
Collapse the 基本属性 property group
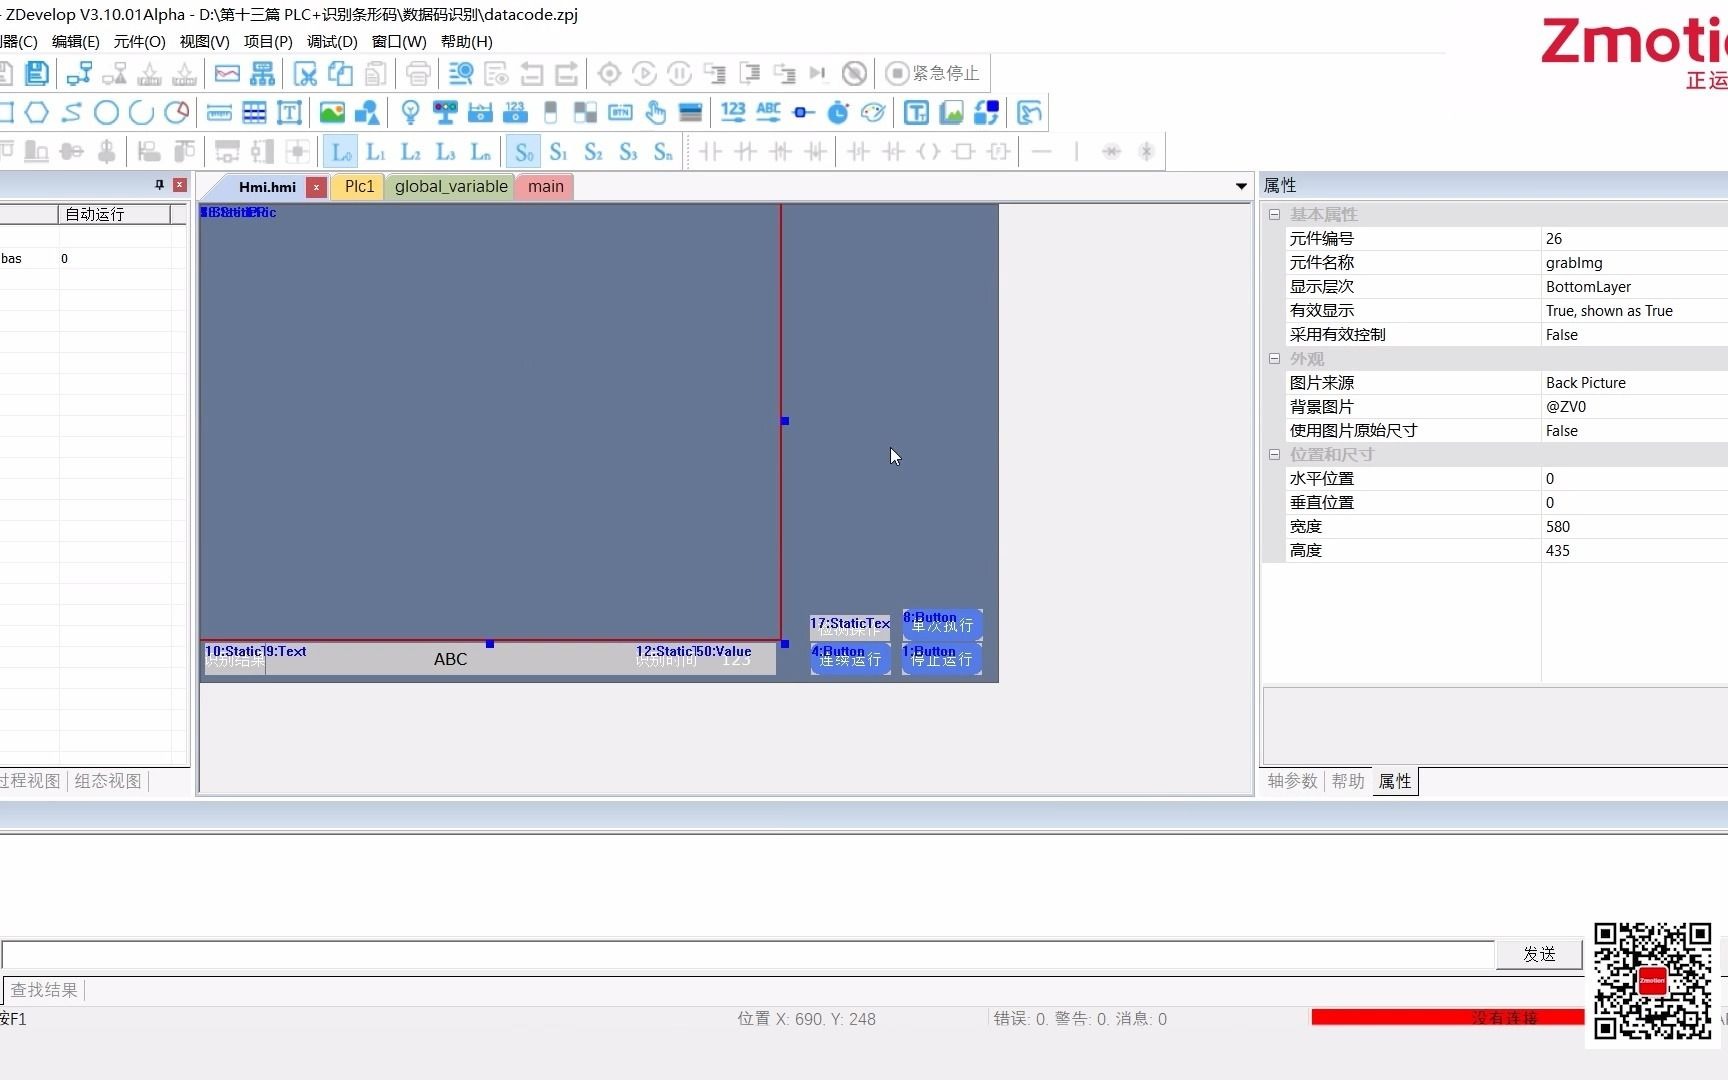tap(1274, 214)
